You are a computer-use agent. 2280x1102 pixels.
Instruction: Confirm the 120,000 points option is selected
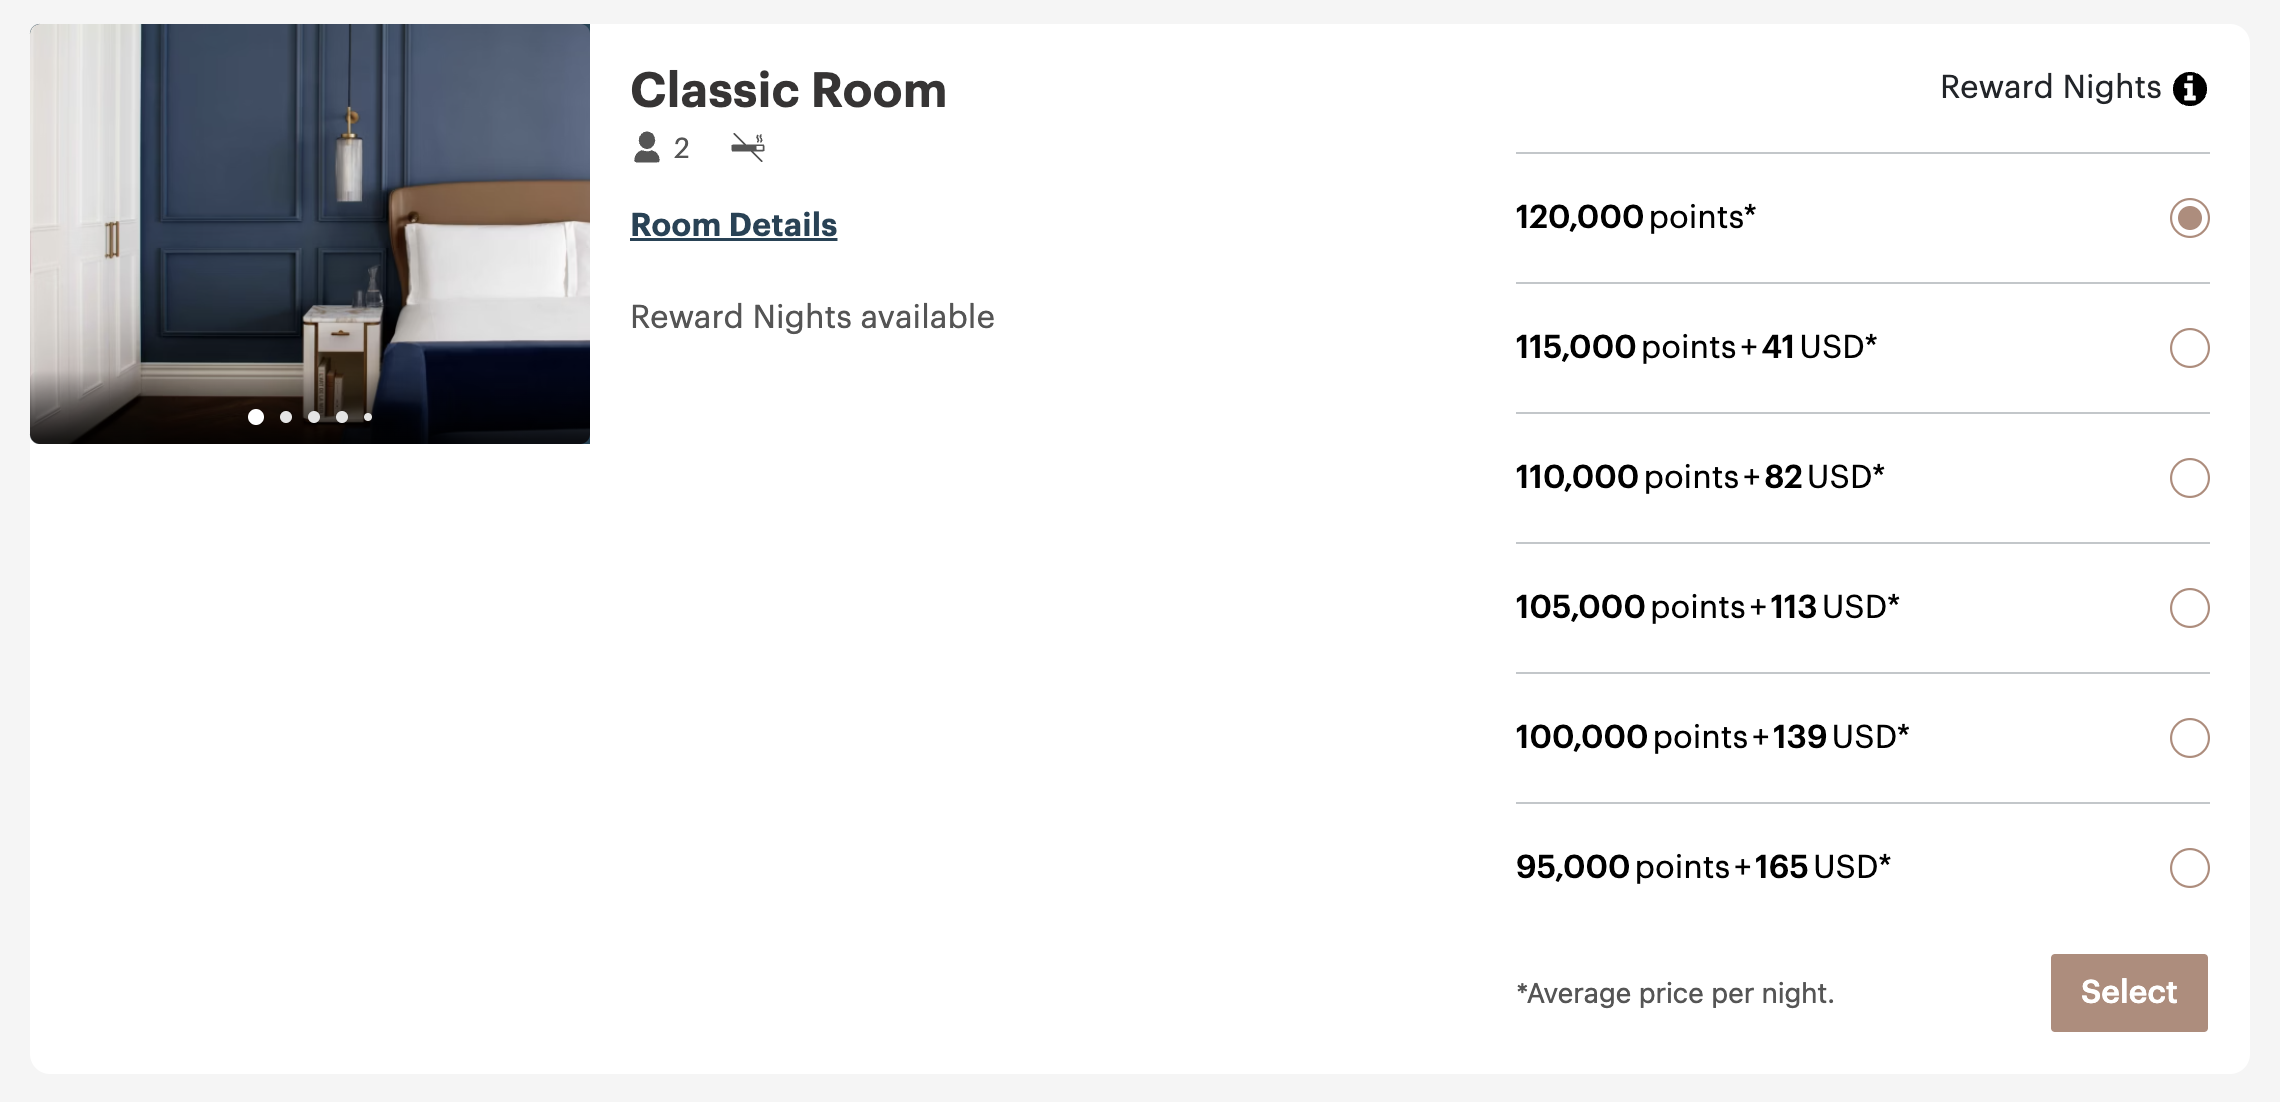2188,217
